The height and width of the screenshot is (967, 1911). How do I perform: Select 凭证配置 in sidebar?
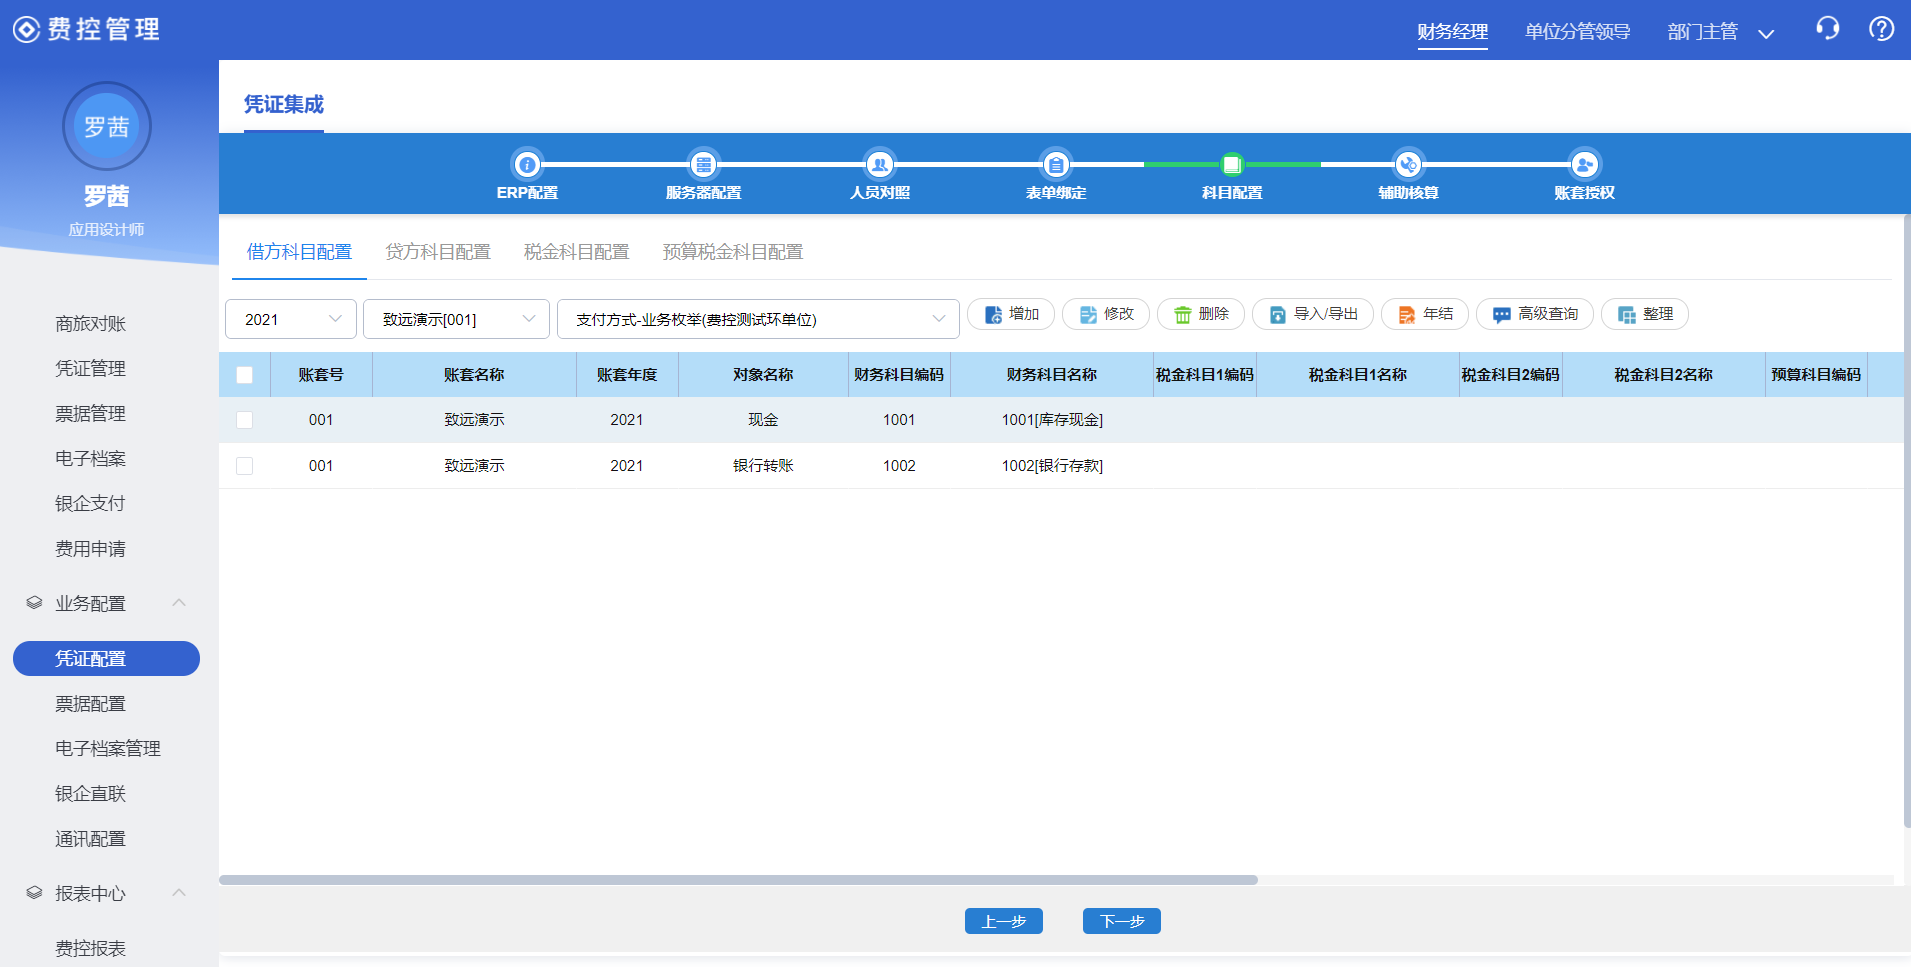coord(106,659)
